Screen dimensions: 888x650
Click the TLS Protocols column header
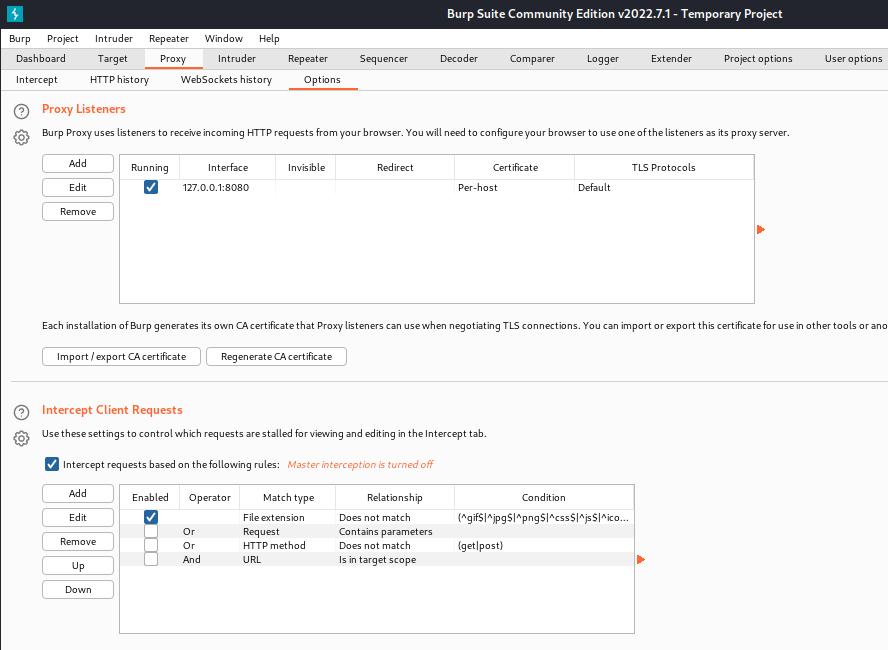tap(664, 168)
